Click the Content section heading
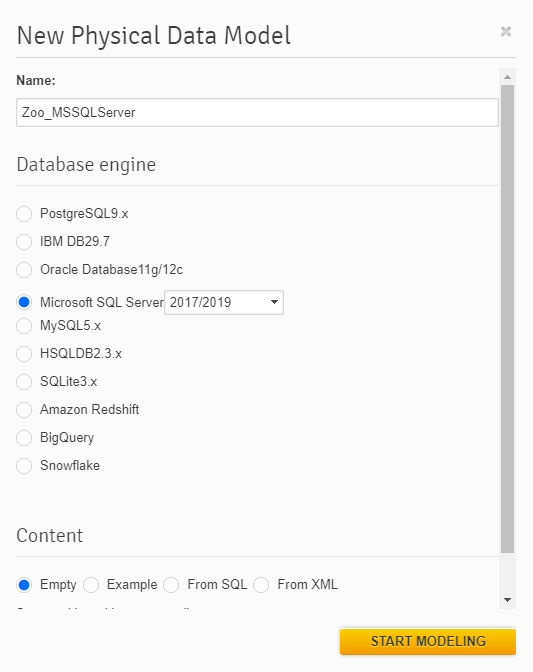The width and height of the screenshot is (533, 672). tap(50, 536)
